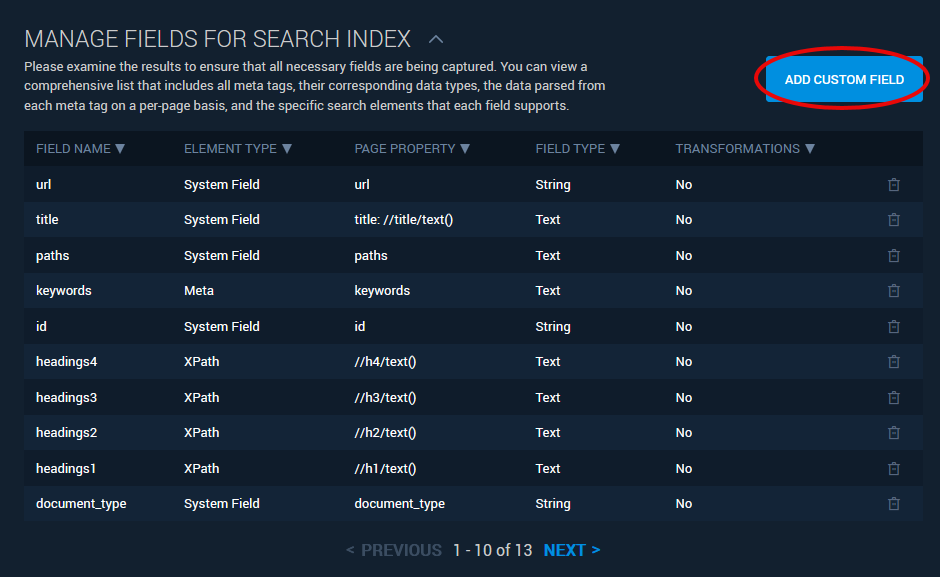Delete the url field row
Screen dimensions: 940x577
[x=893, y=185]
